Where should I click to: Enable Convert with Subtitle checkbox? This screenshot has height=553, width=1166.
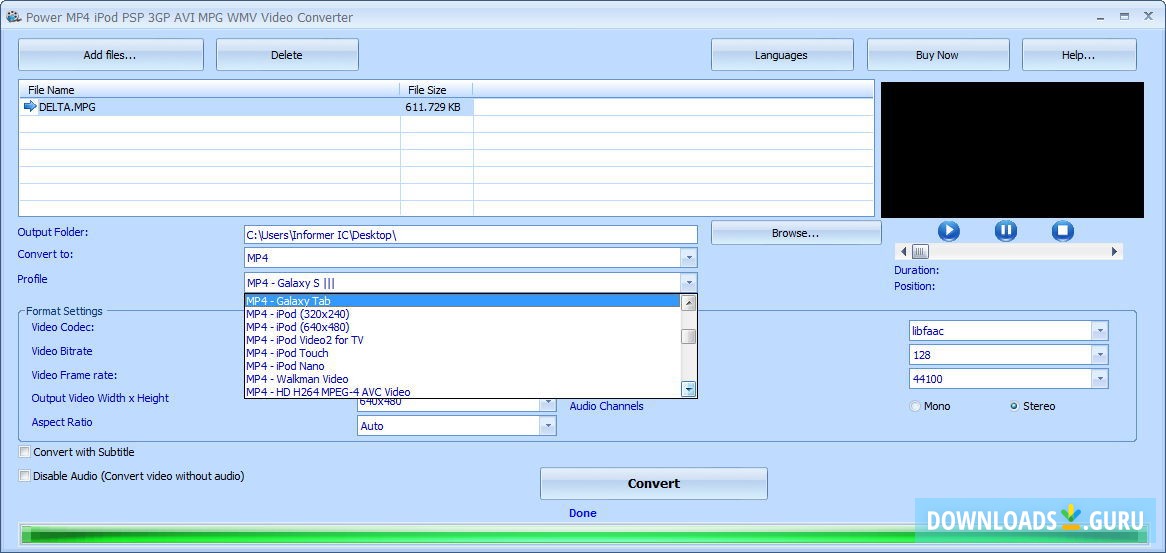(x=25, y=452)
